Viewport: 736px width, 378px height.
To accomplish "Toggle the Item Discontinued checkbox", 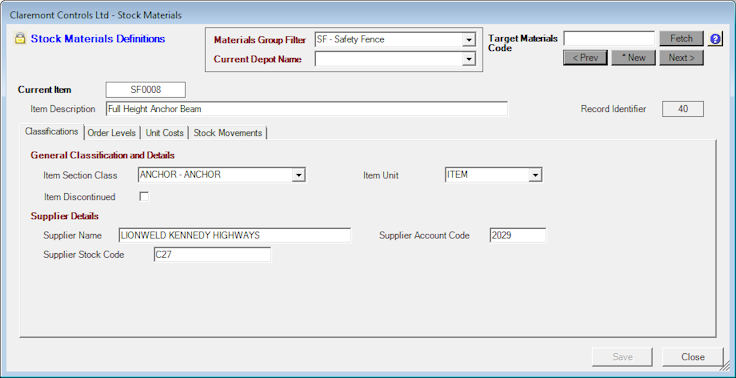I will (x=144, y=196).
